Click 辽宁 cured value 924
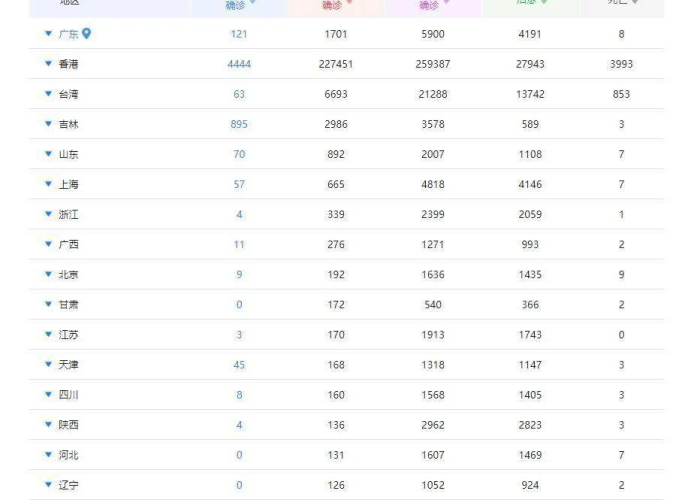 tap(530, 485)
